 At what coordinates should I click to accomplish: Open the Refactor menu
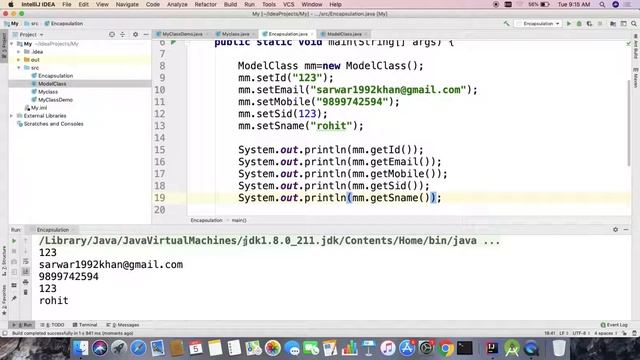click(205, 4)
